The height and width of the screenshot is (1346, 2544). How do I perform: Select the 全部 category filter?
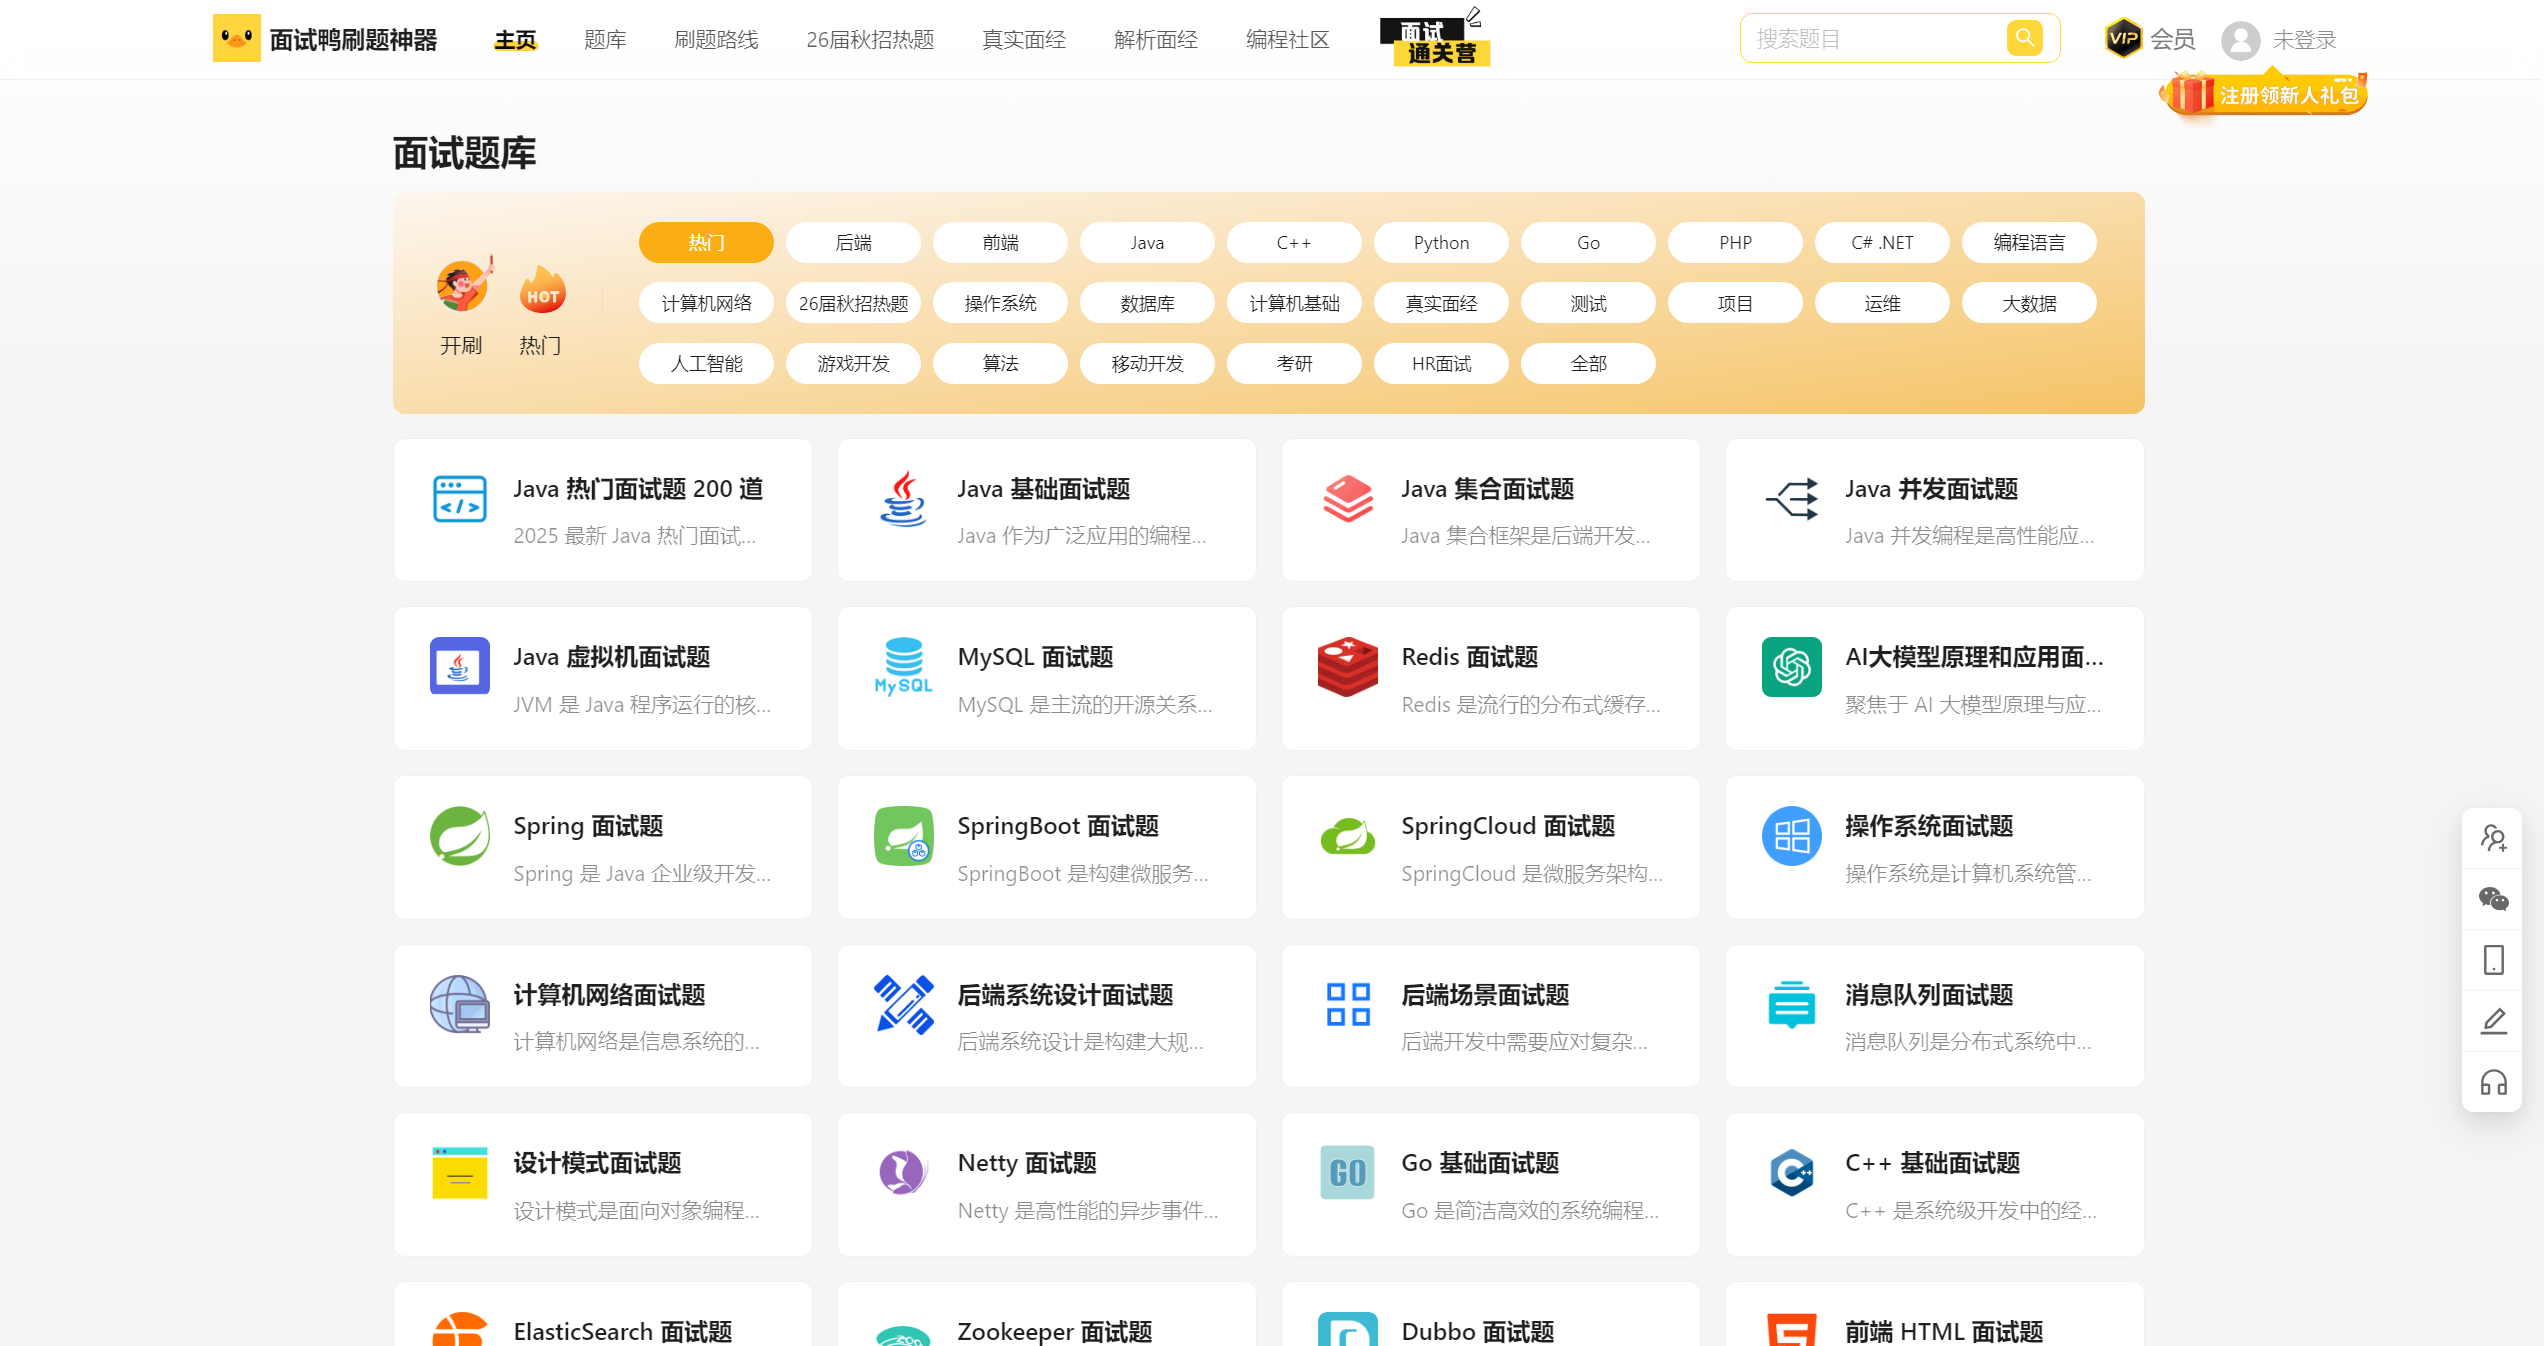1588,364
